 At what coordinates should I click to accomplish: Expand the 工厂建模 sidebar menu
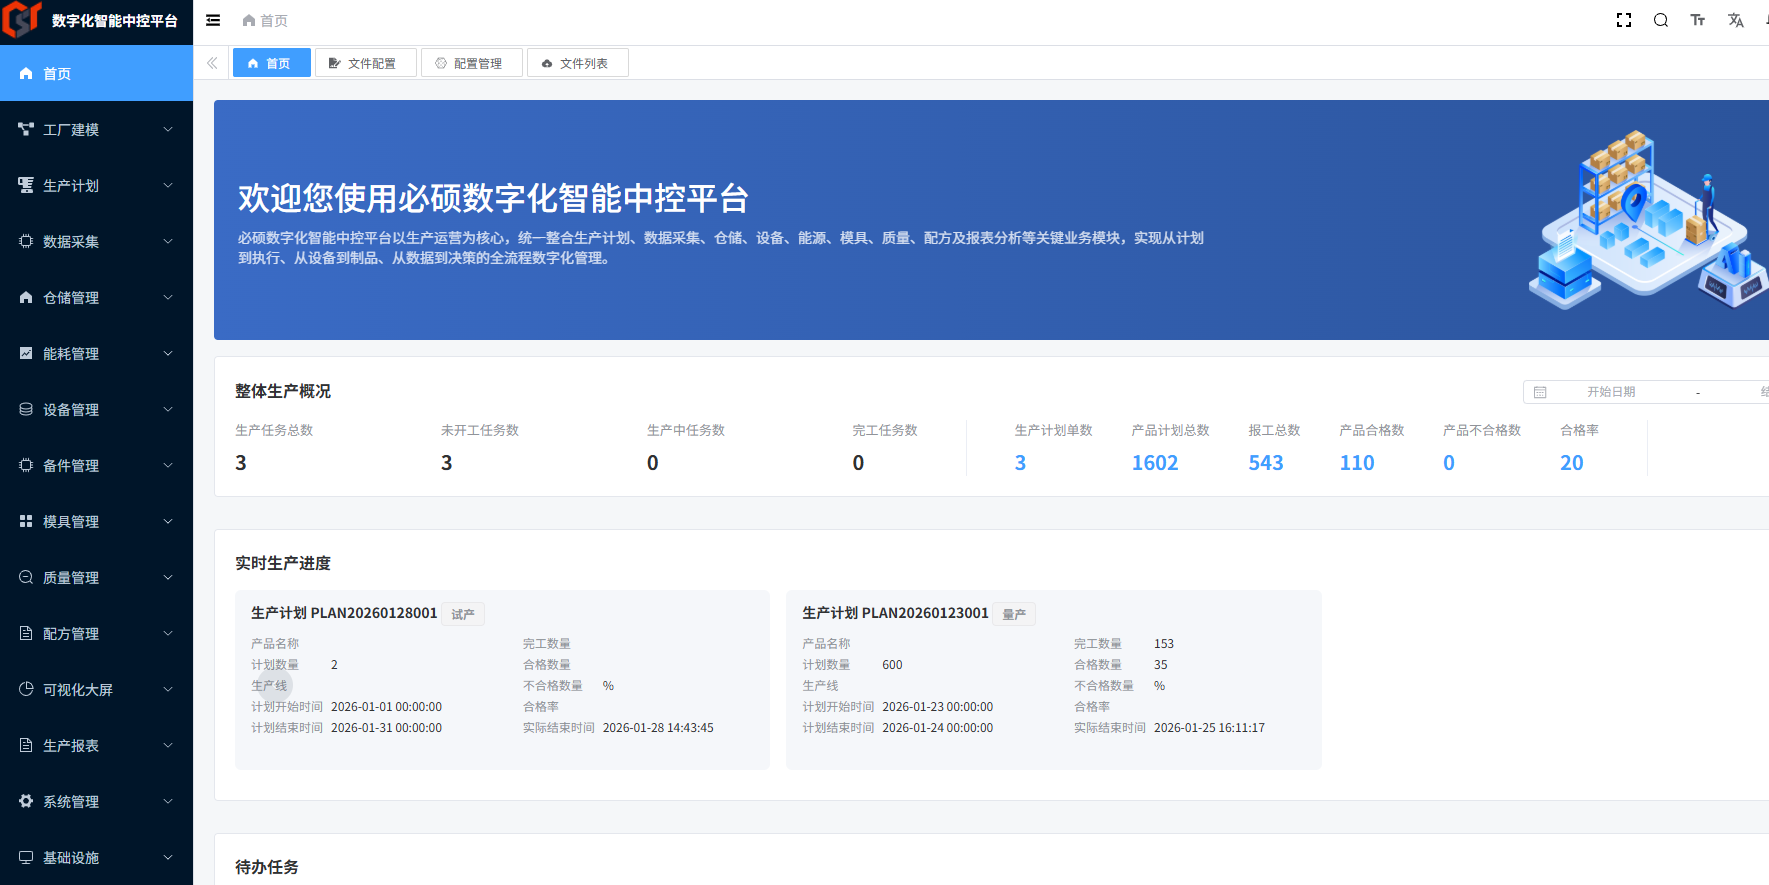coord(96,129)
